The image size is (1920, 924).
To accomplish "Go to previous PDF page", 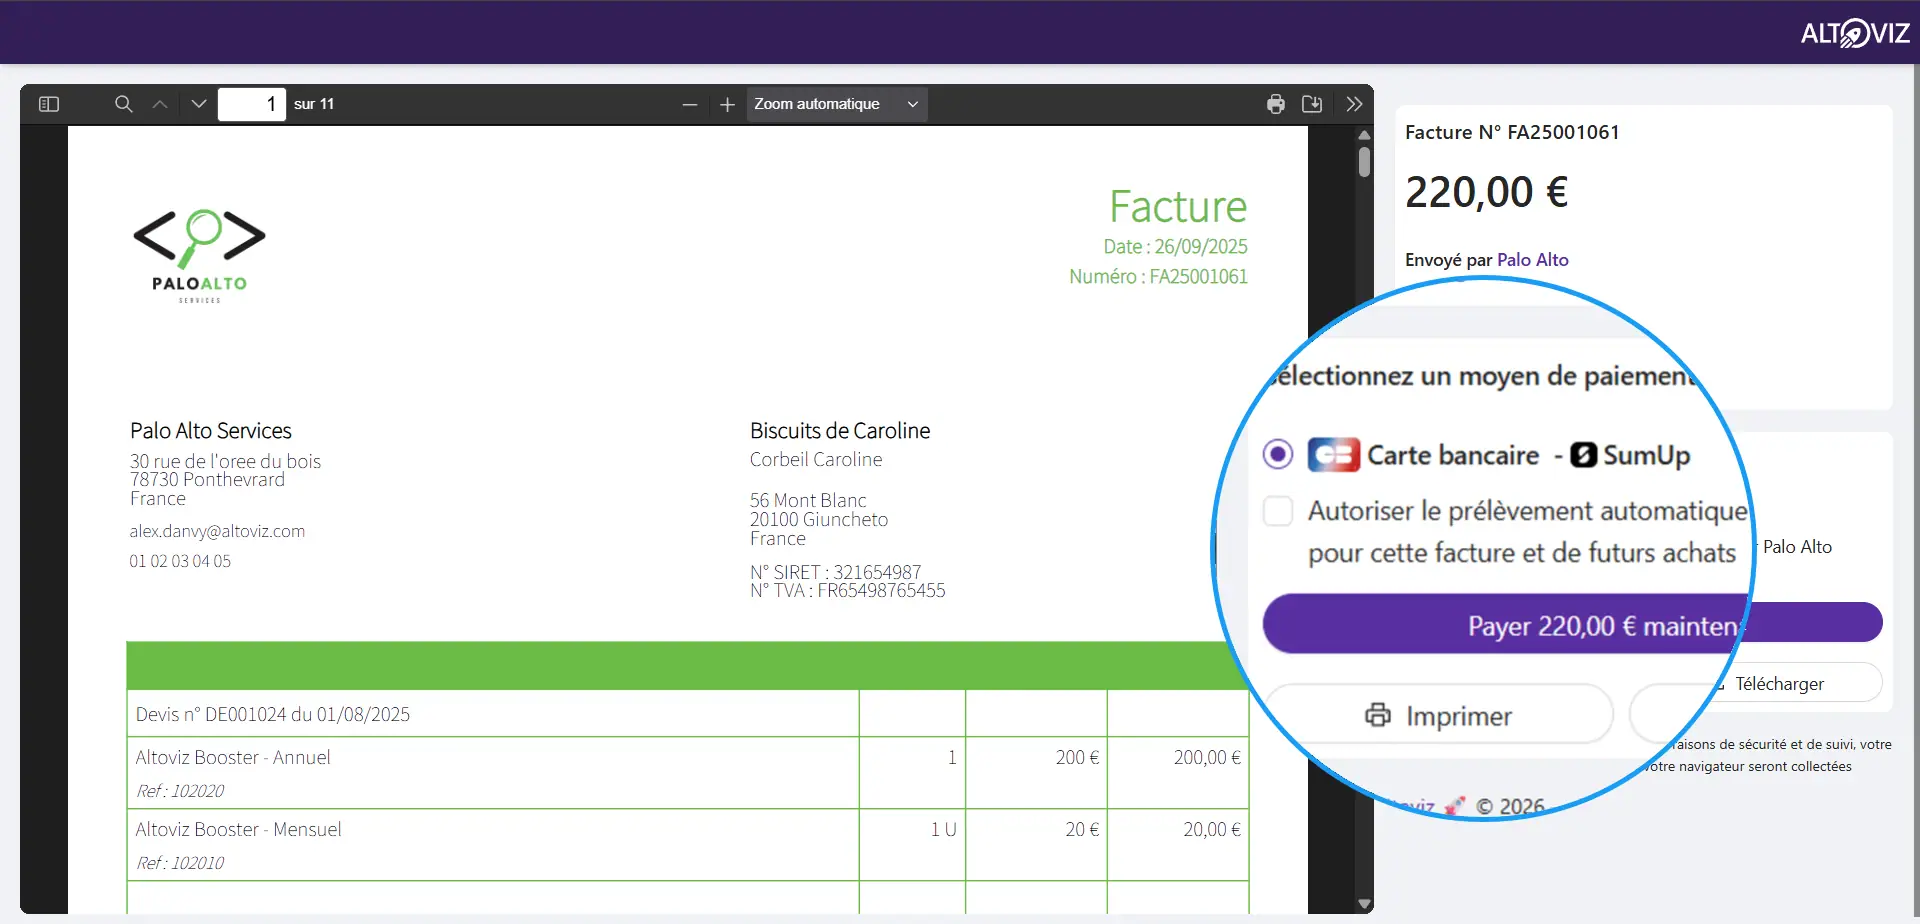I will (160, 104).
